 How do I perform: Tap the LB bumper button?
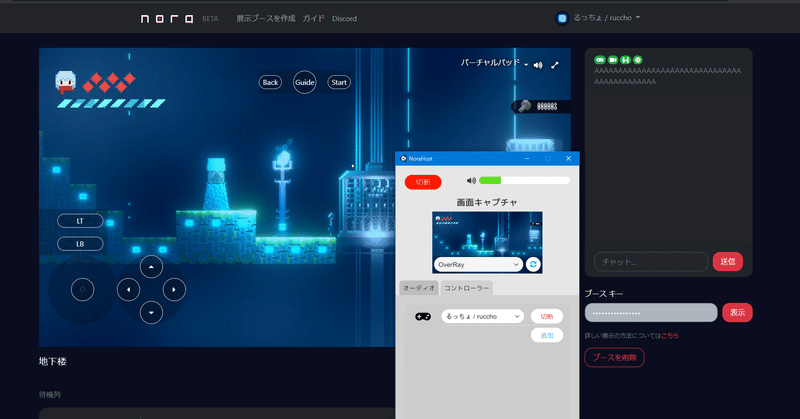pos(80,244)
